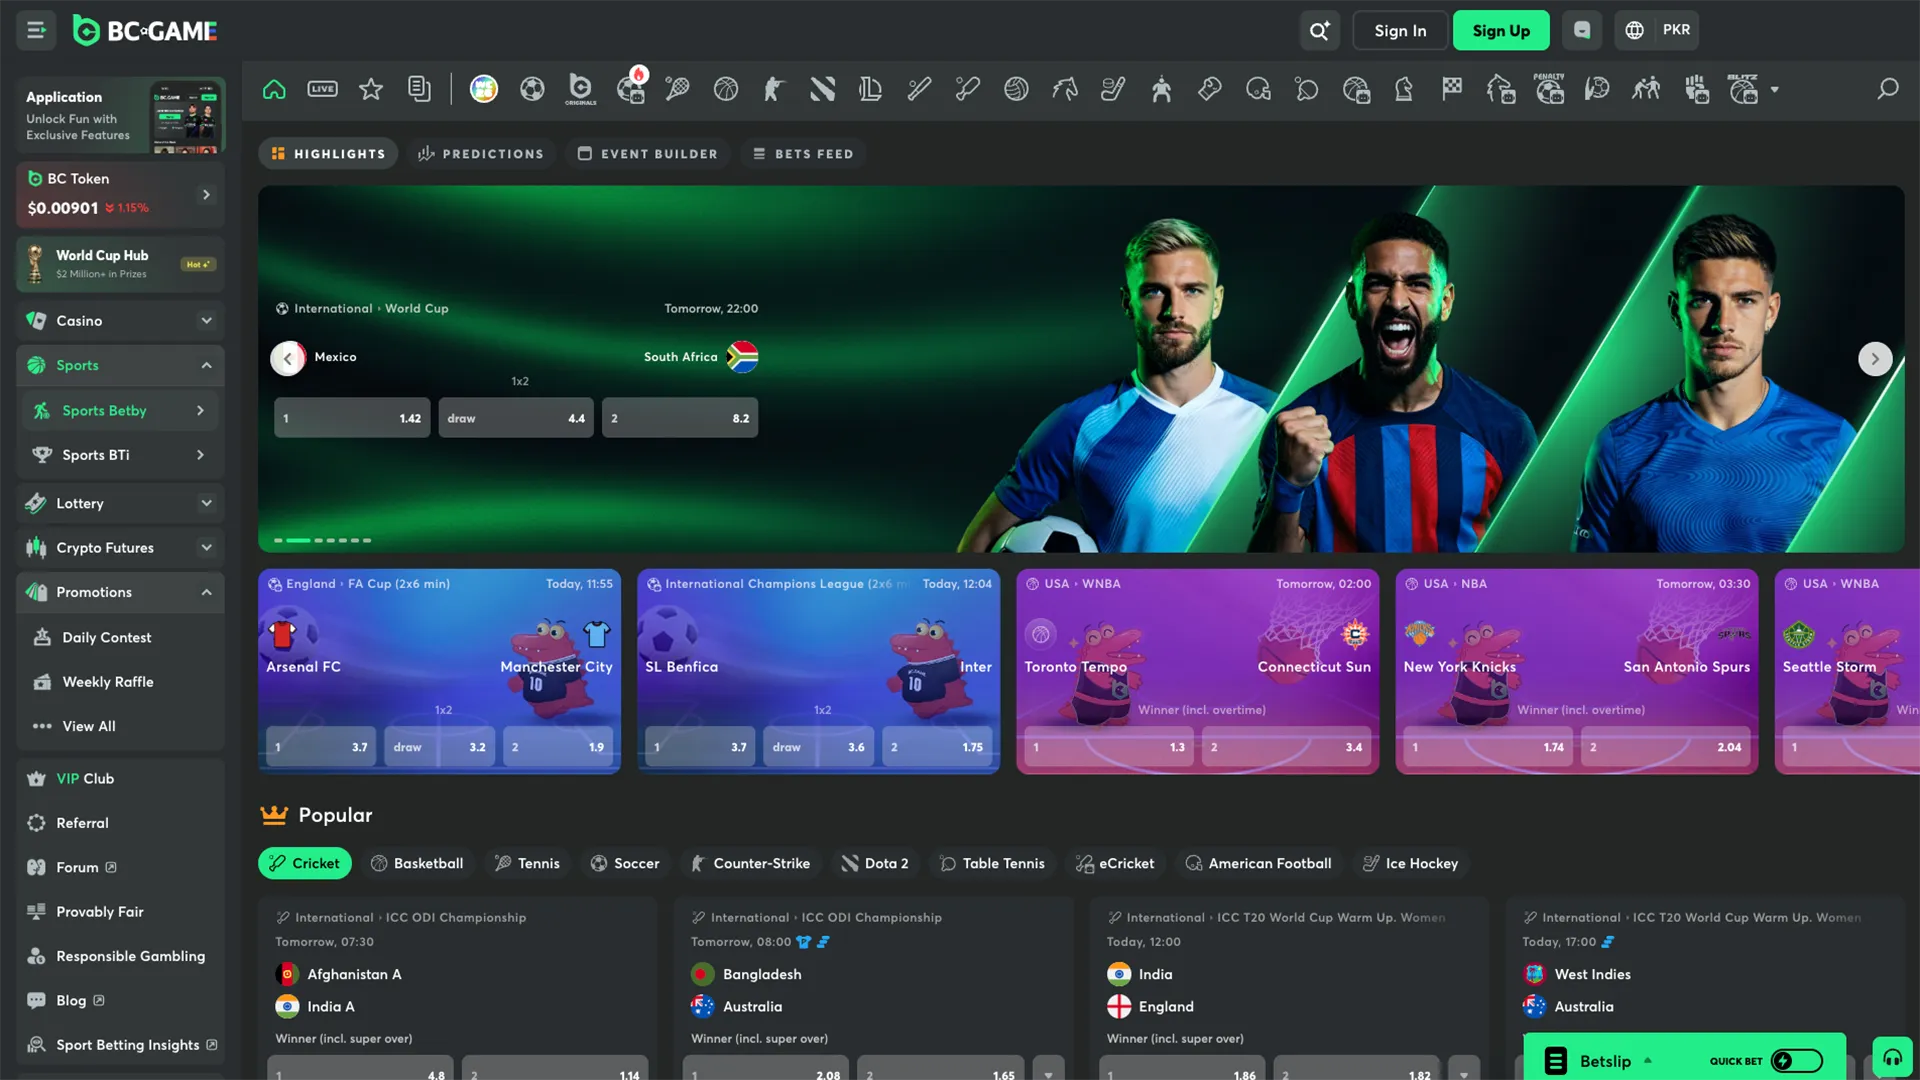Select the chess knight icon
Screen dimensions: 1920x1080
[x=1404, y=89]
